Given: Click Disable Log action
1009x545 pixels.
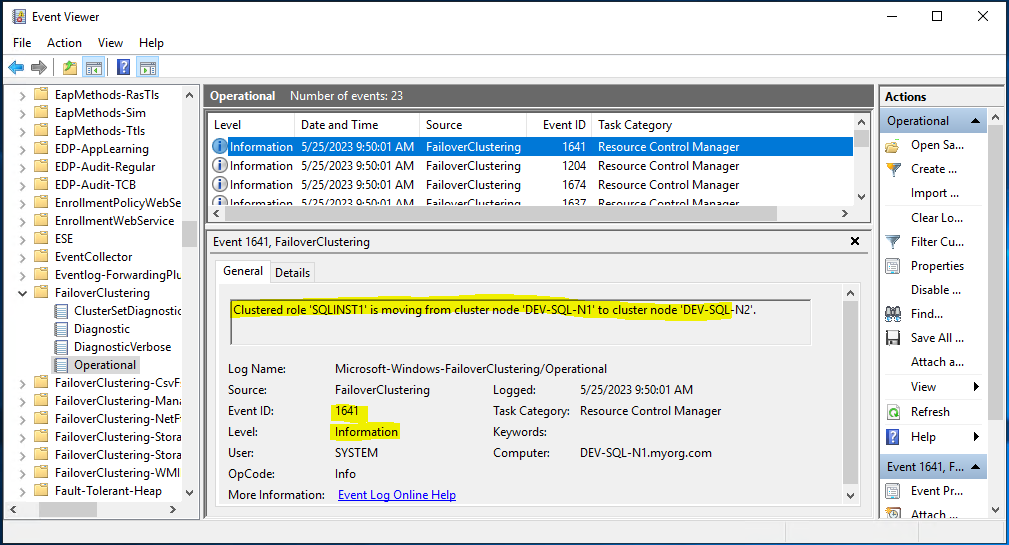Looking at the screenshot, I should pyautogui.click(x=936, y=290).
